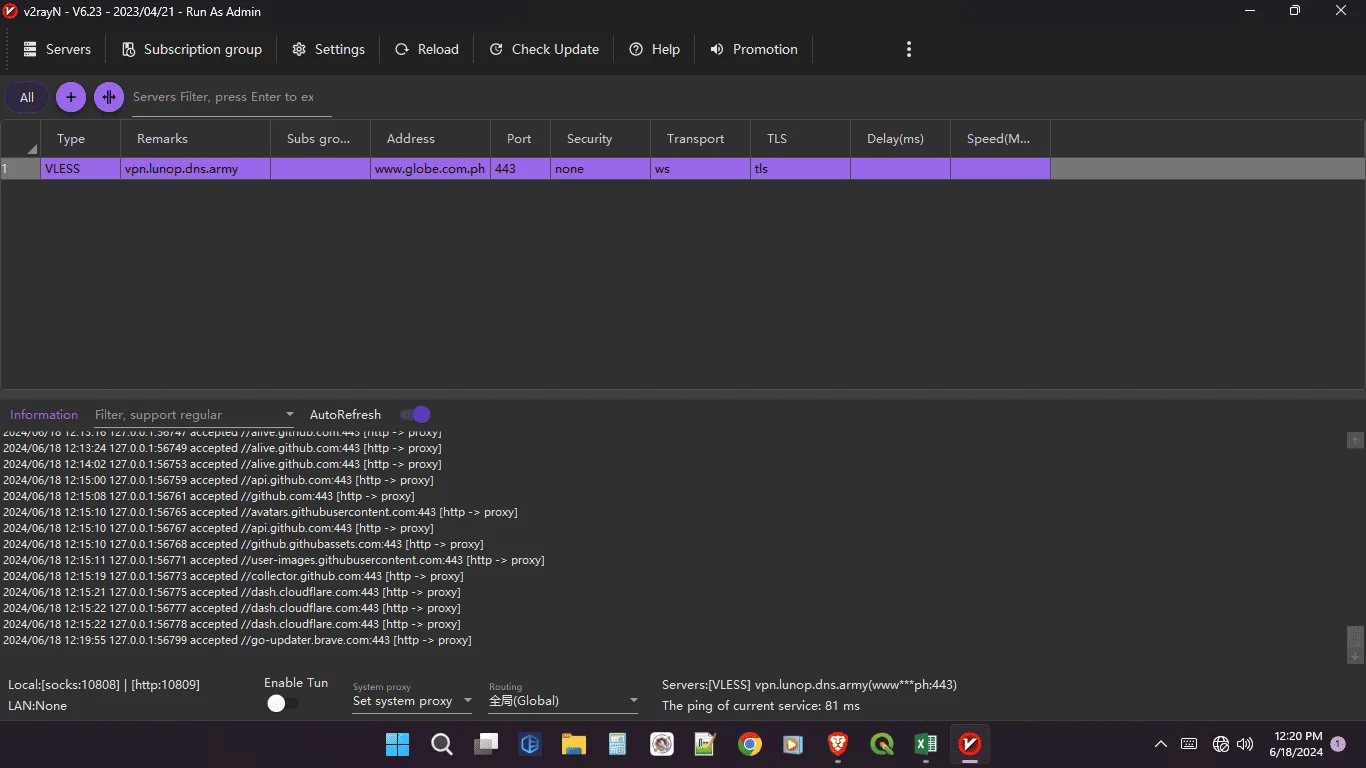The height and width of the screenshot is (768, 1366).
Task: Click the Reload button
Action: (x=427, y=49)
